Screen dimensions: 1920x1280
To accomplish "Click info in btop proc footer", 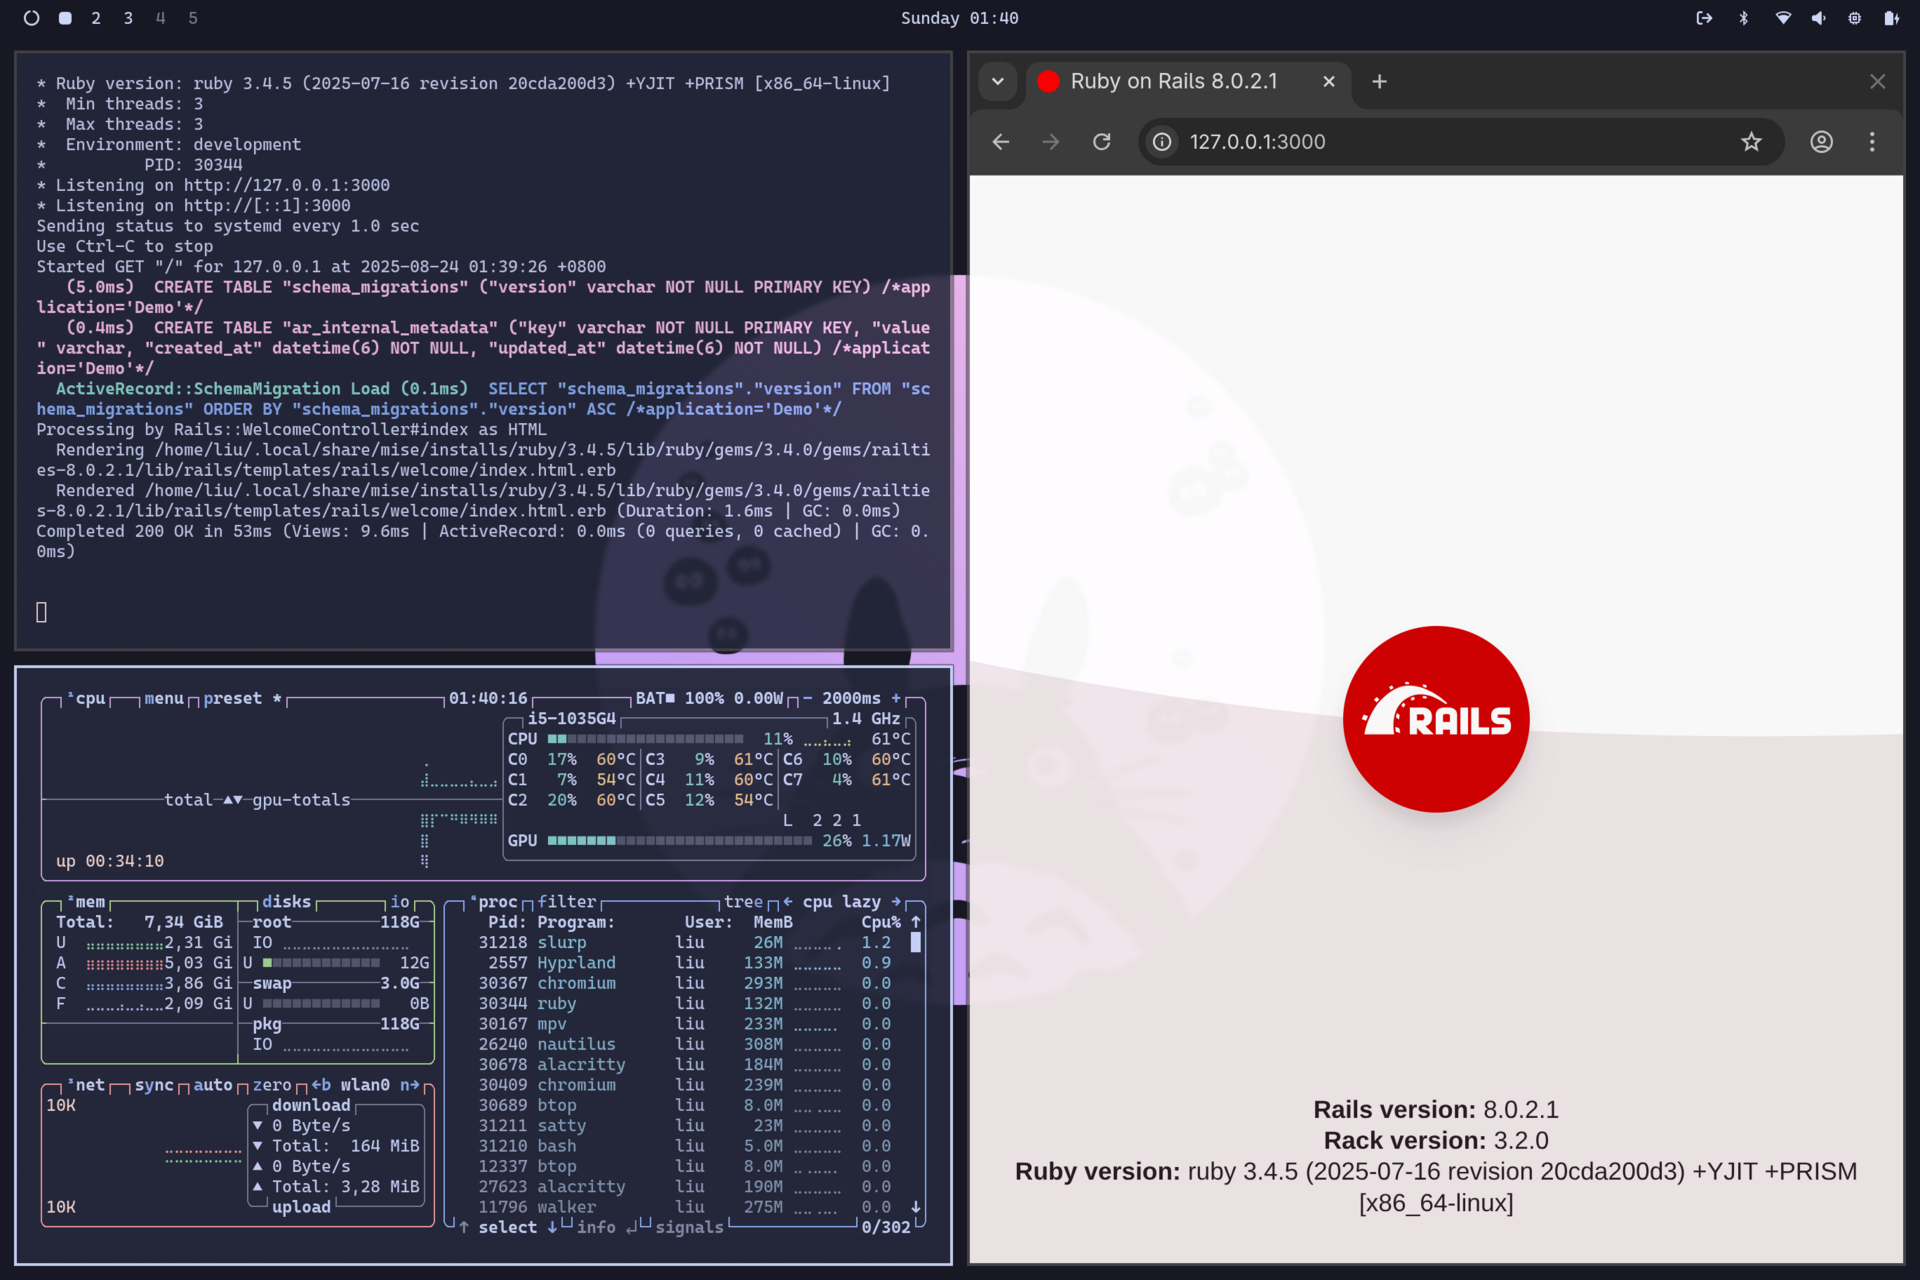I will [x=596, y=1227].
